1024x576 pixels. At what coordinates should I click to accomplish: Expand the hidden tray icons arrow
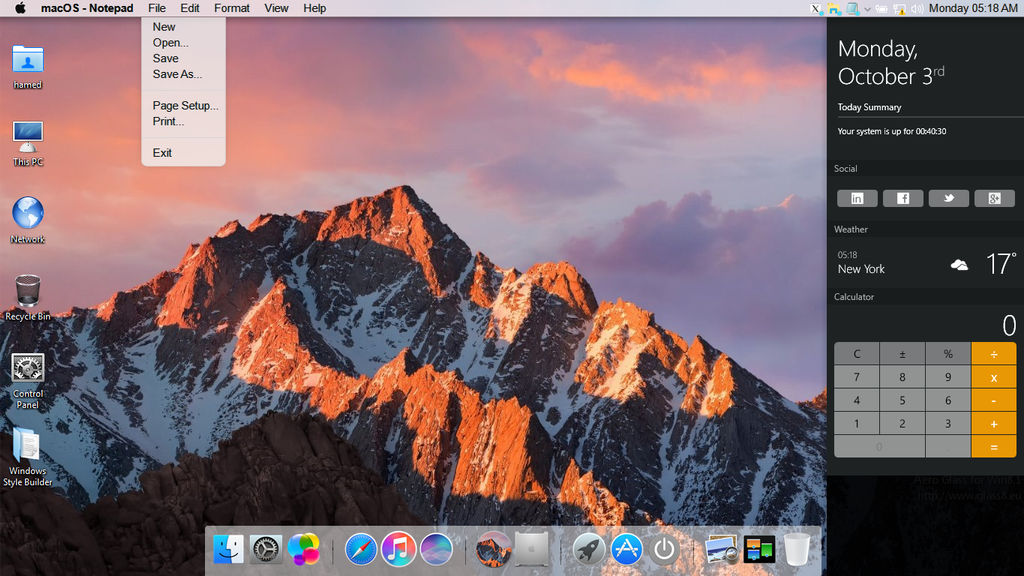[x=867, y=8]
